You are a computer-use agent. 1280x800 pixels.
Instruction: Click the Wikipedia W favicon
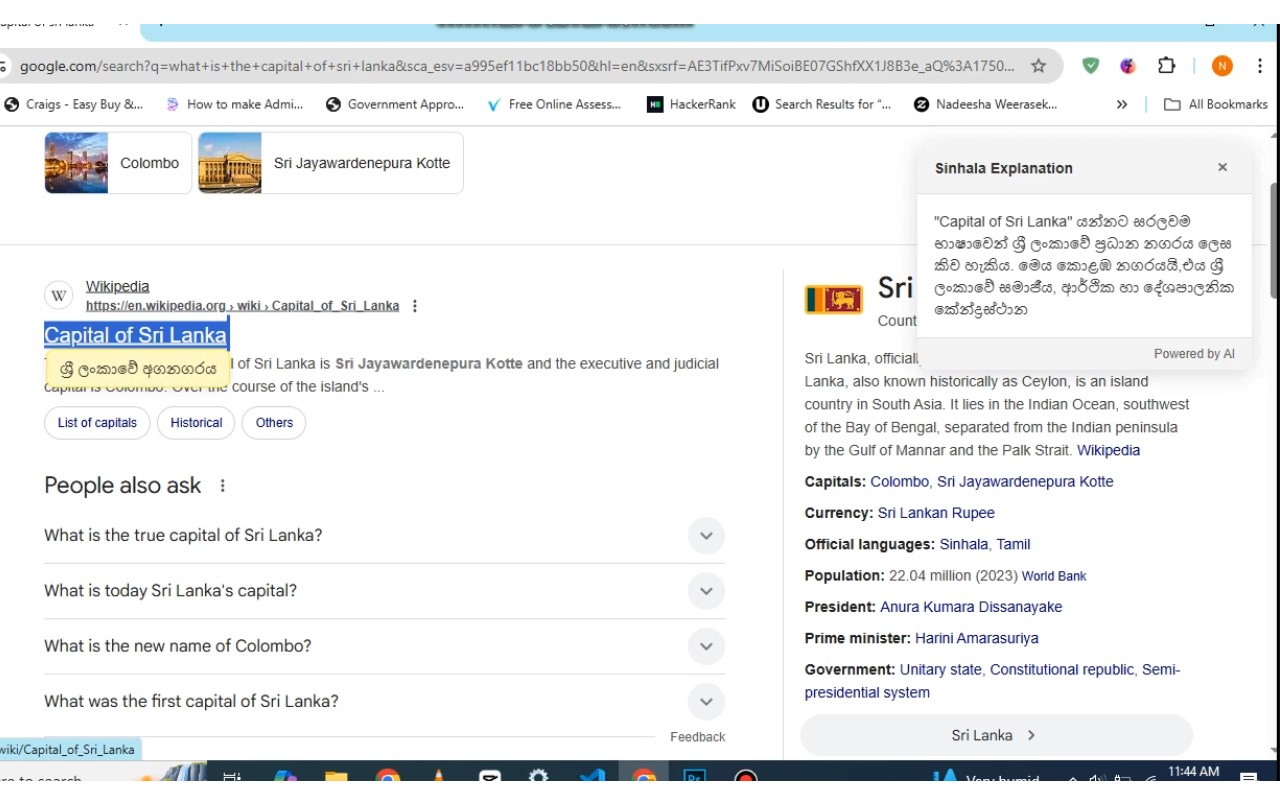[59, 295]
